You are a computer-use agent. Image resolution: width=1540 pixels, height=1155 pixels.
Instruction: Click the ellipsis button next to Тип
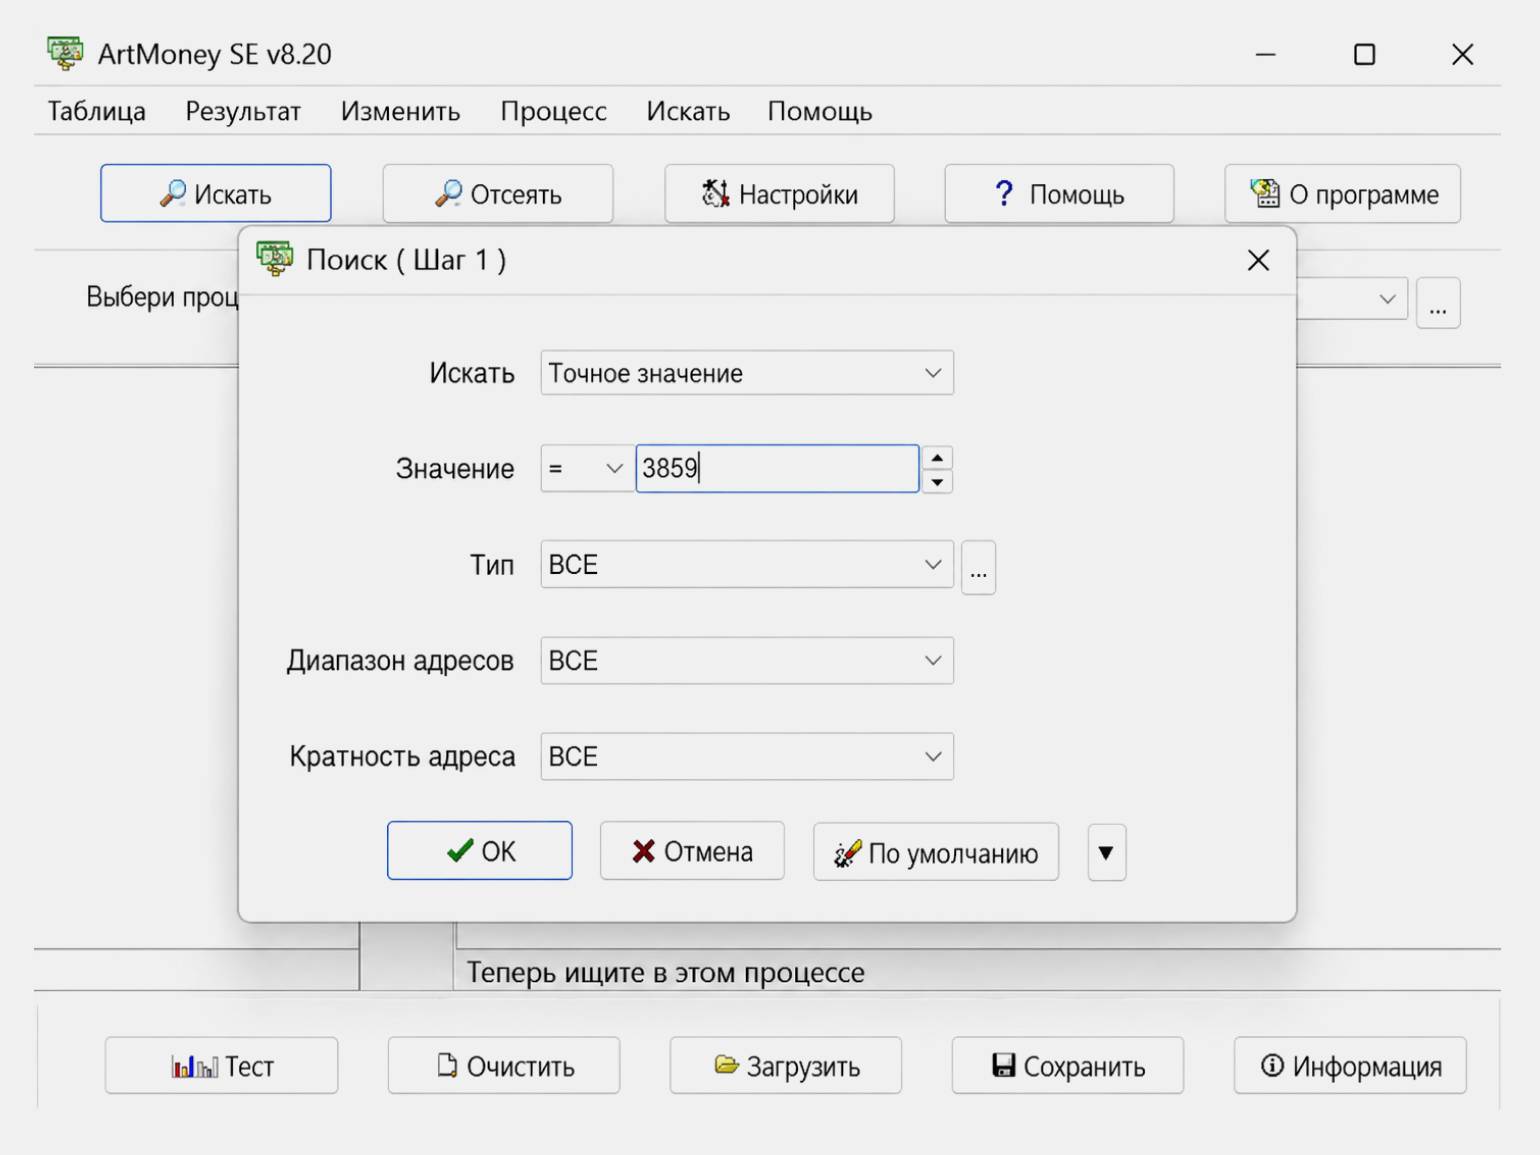(x=978, y=568)
